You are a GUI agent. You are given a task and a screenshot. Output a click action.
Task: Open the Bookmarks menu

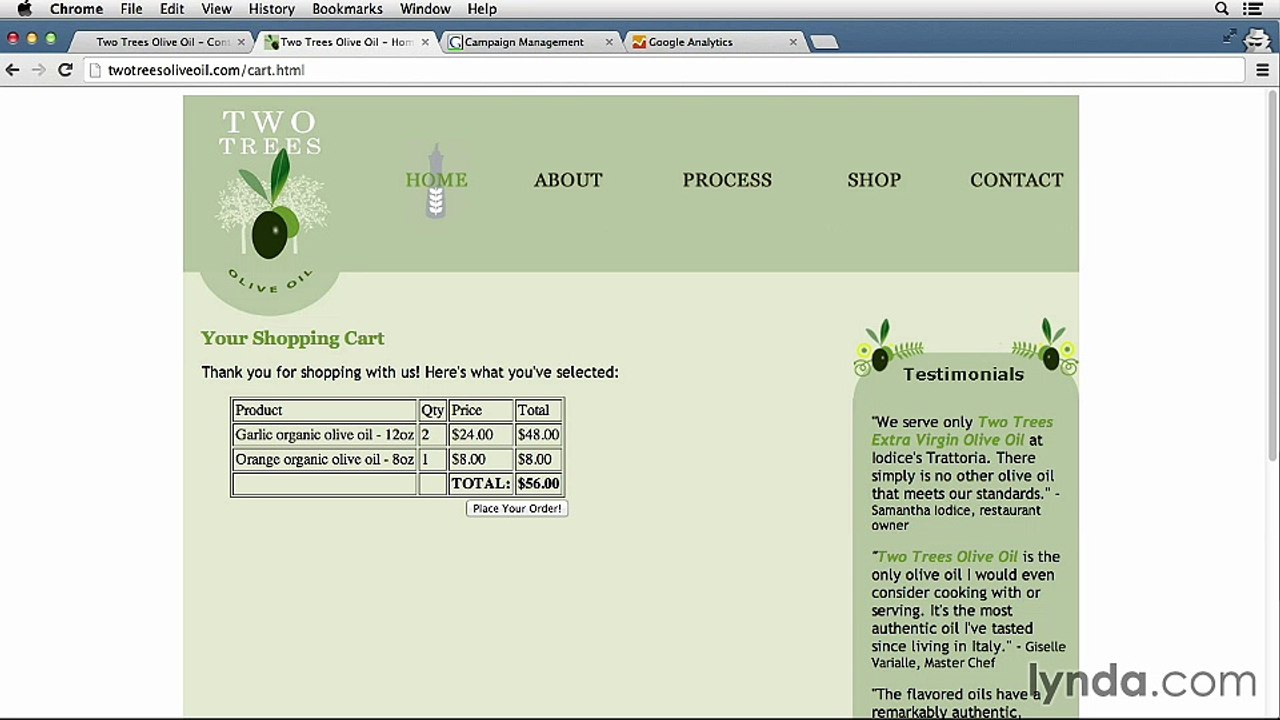point(347,9)
